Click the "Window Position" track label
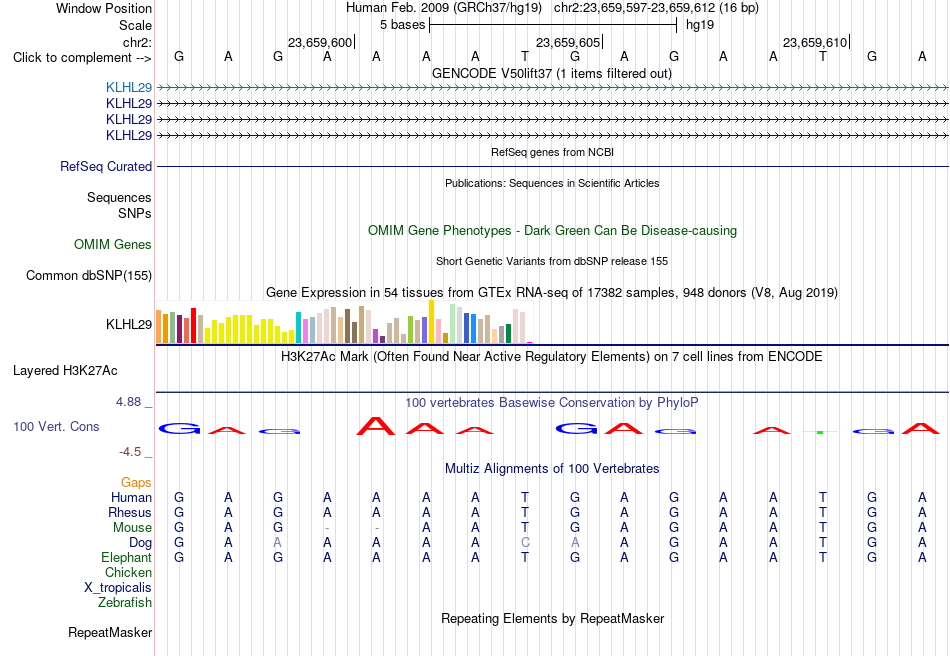The width and height of the screenshot is (950, 656). 104,8
